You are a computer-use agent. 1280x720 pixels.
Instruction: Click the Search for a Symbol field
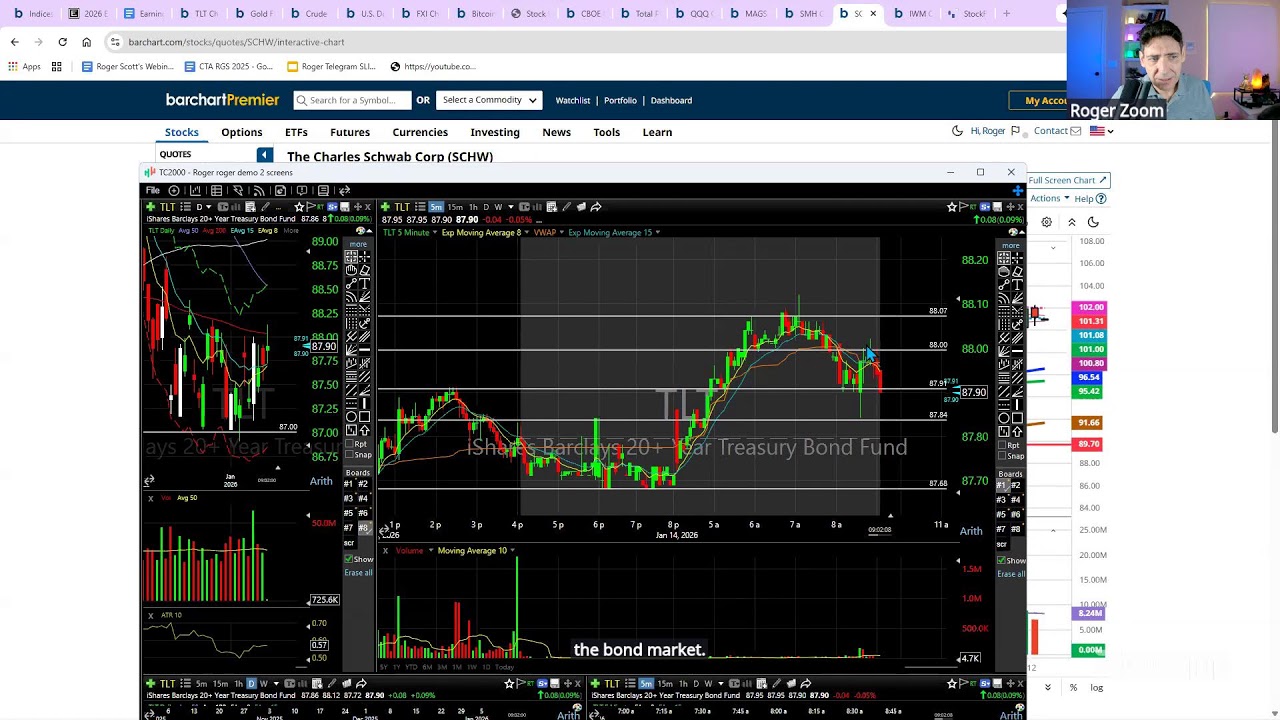352,100
